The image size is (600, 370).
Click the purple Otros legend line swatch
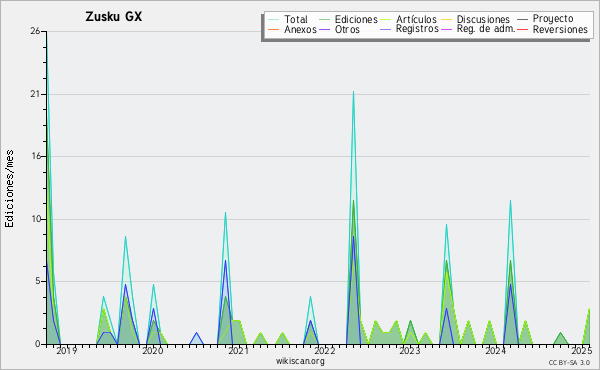point(324,29)
